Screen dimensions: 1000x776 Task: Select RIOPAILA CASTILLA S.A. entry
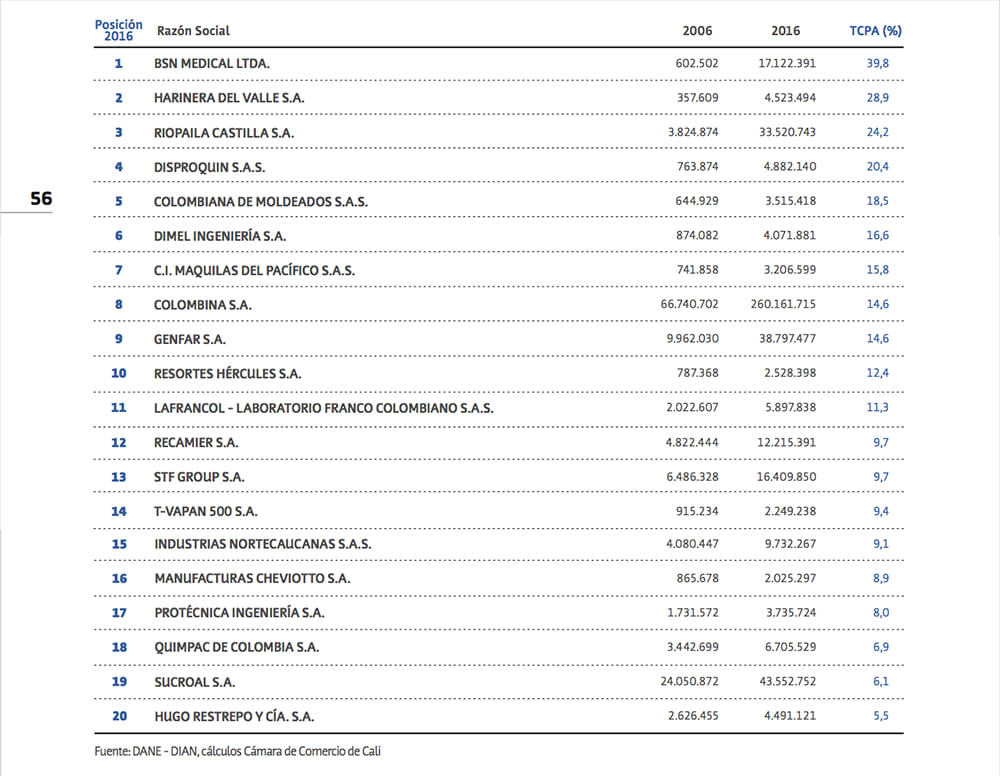click(224, 133)
